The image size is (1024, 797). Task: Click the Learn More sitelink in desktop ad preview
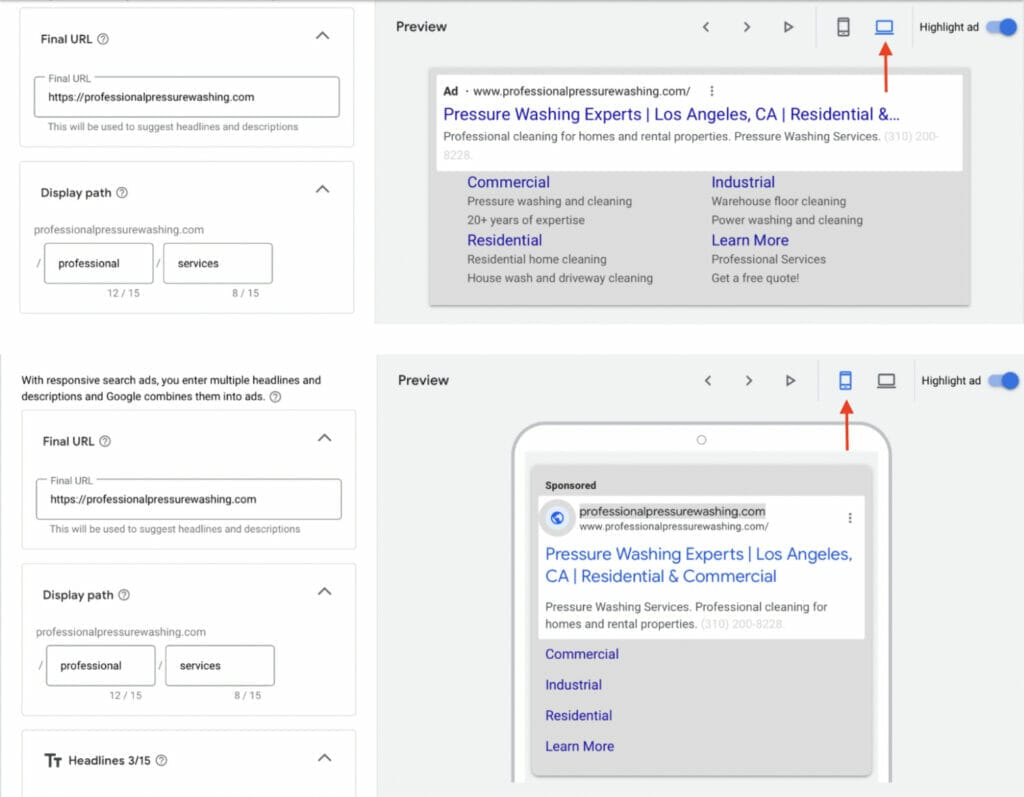750,240
